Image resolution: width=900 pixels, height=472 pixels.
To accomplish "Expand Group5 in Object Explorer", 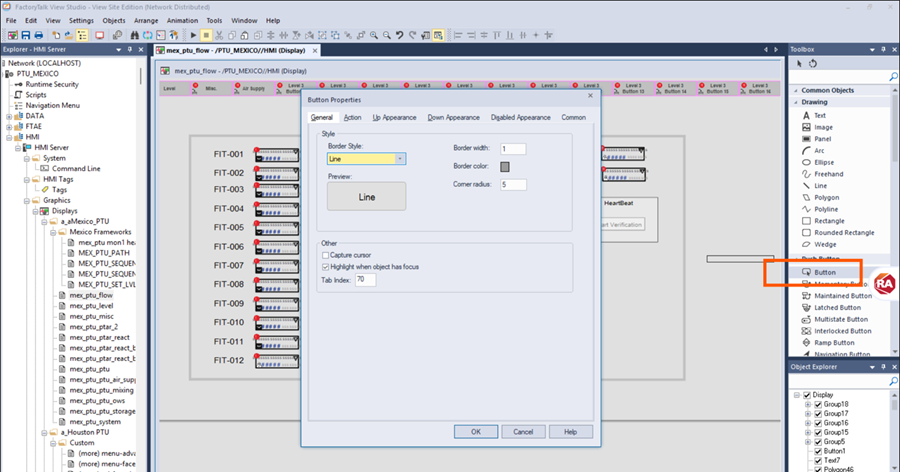I will [x=808, y=442].
